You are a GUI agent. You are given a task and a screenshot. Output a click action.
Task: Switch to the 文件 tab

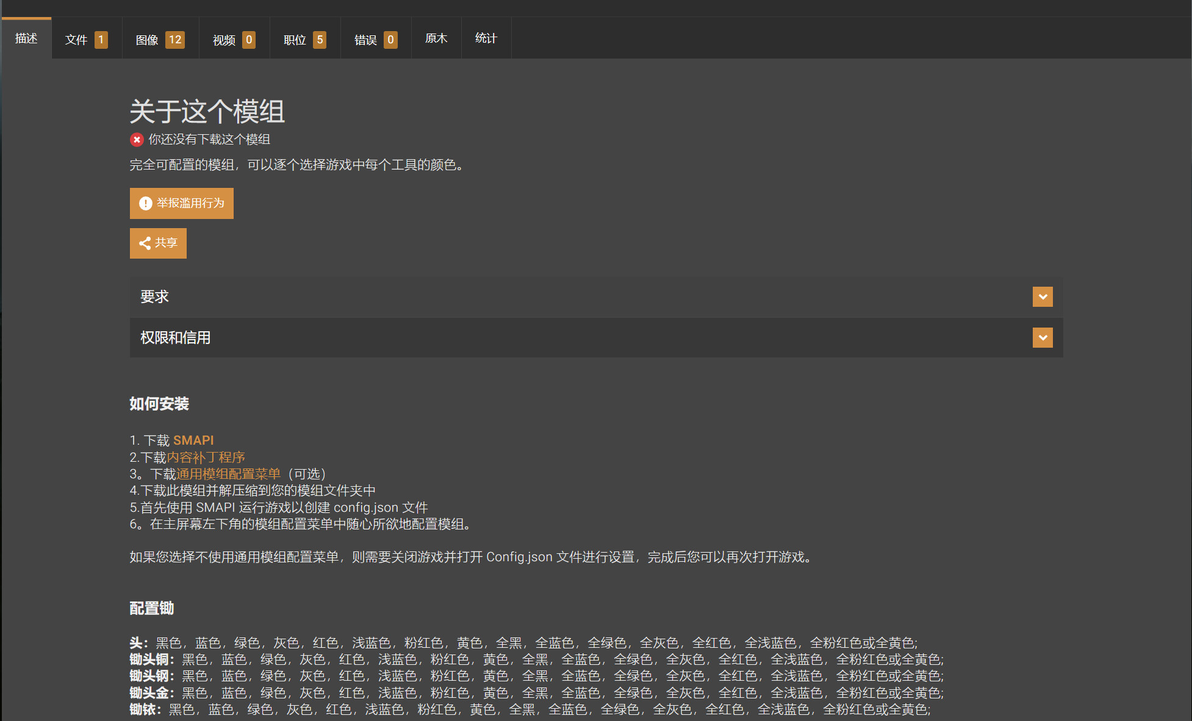click(x=87, y=40)
